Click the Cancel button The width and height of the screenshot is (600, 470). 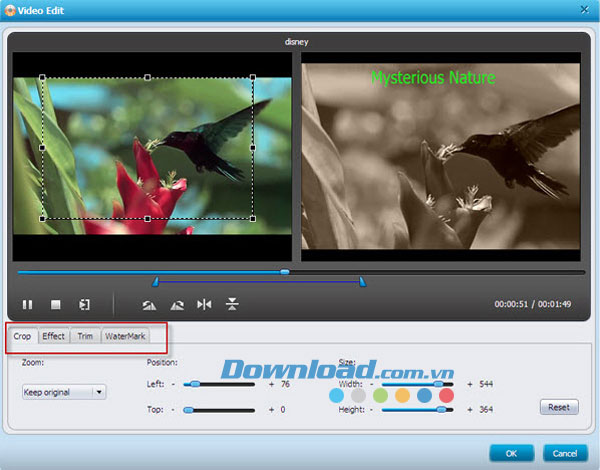[565, 454]
